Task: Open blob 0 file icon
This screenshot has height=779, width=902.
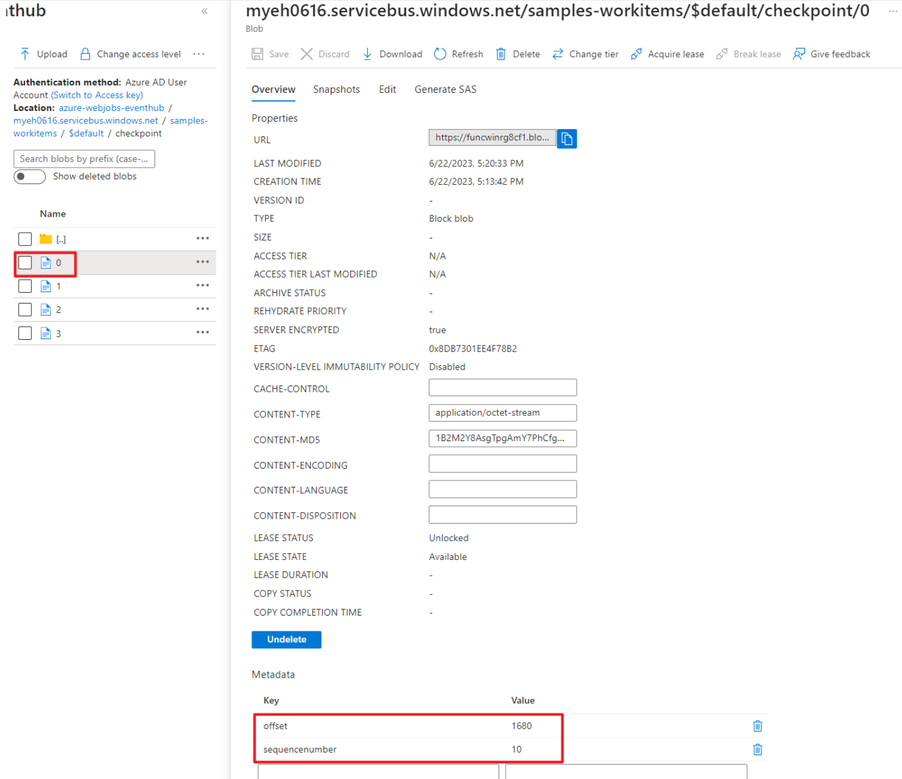Action: point(45,263)
